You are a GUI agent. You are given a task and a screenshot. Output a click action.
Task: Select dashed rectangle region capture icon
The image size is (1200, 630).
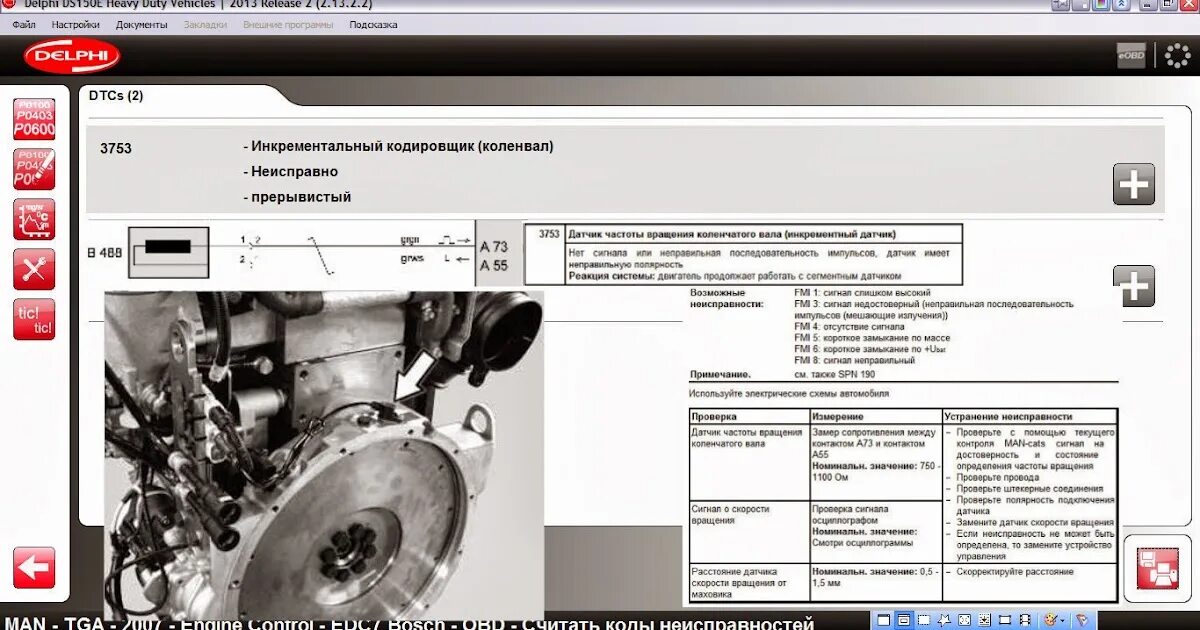point(924,620)
